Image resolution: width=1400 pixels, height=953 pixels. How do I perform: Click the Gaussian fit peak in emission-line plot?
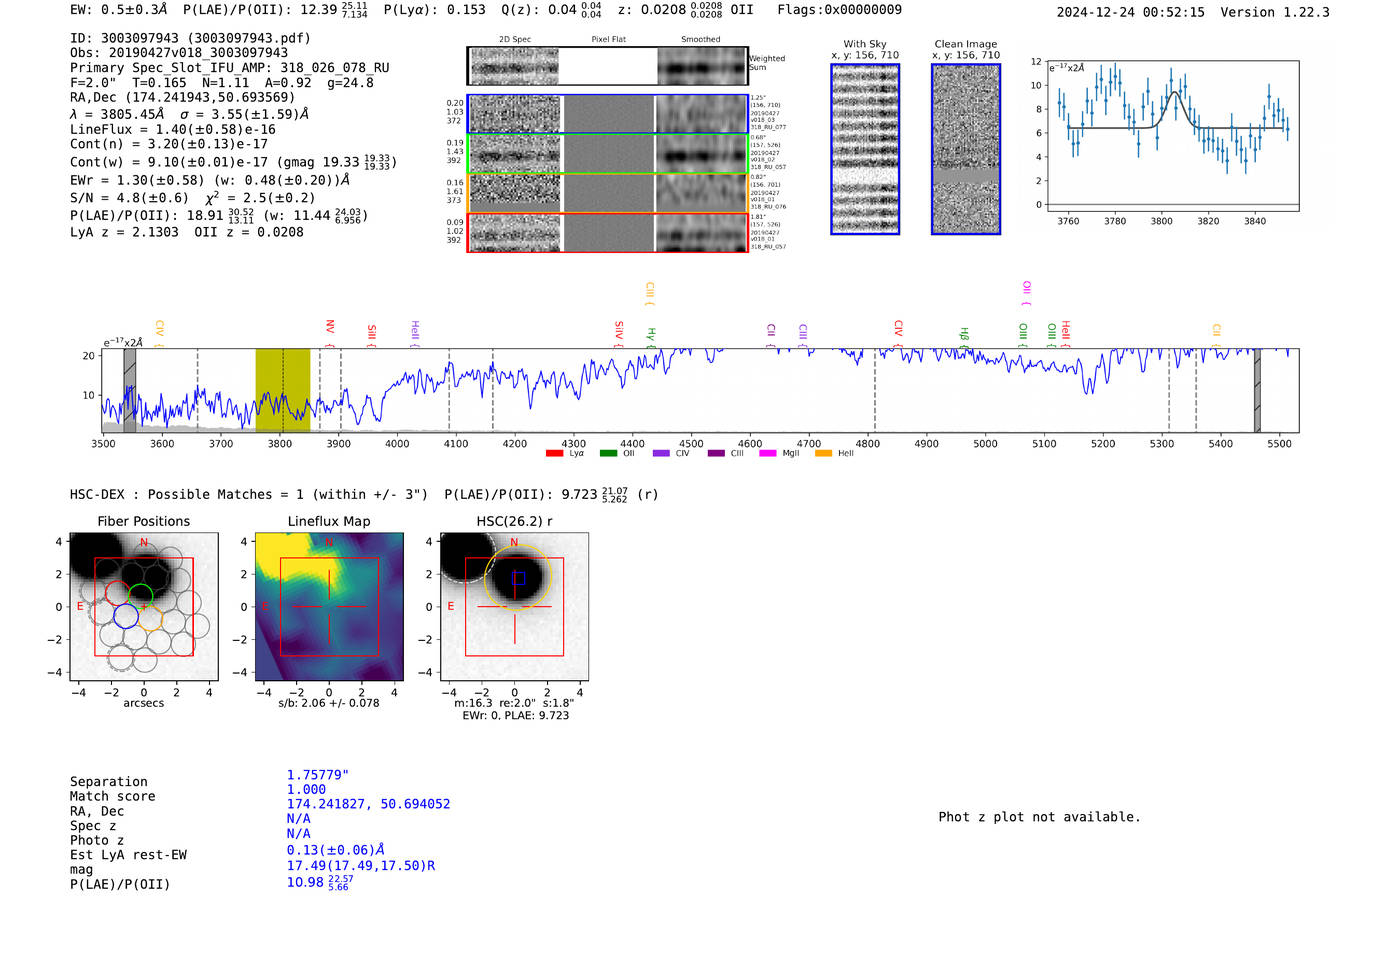1176,93
